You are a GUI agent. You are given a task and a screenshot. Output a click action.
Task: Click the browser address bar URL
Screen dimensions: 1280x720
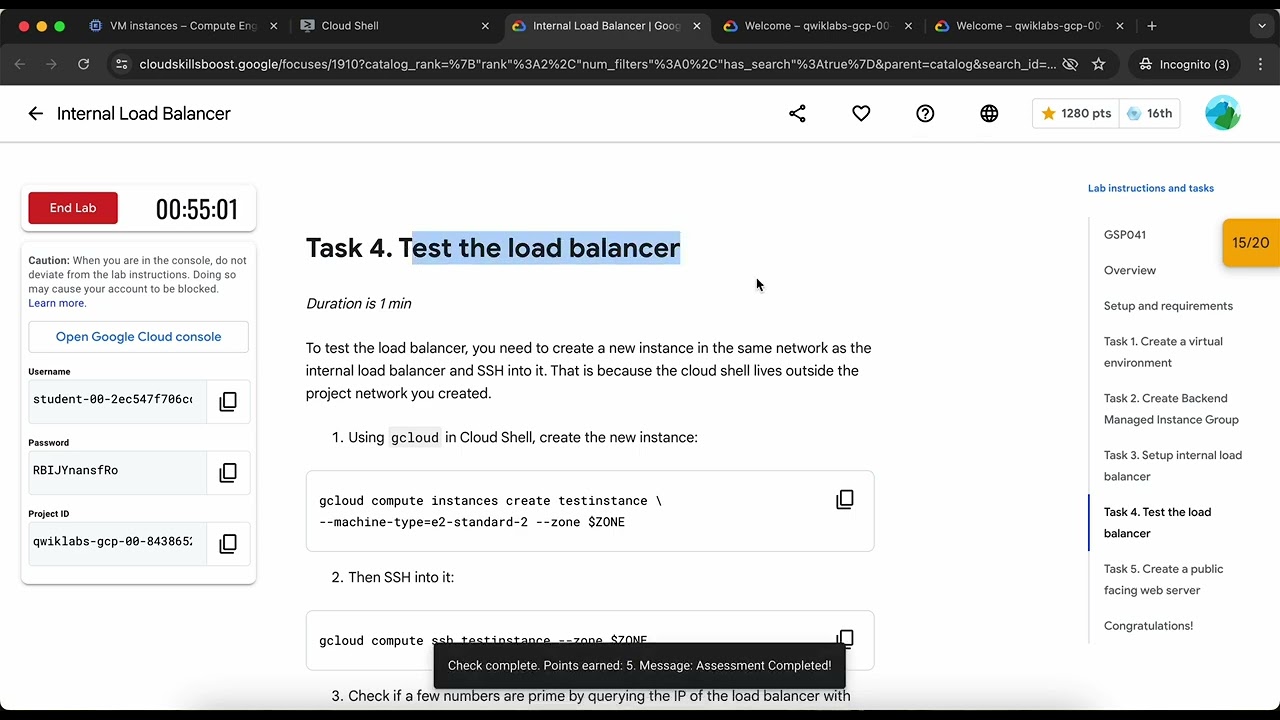597,64
